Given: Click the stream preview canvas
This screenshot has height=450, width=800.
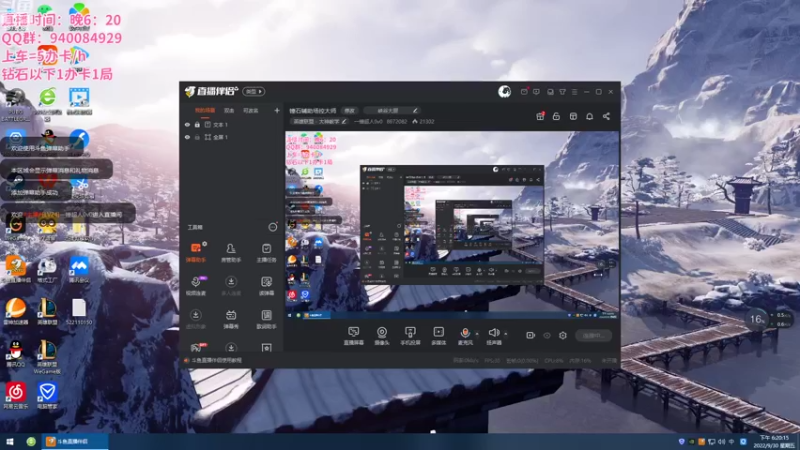Looking at the screenshot, I should click(452, 226).
